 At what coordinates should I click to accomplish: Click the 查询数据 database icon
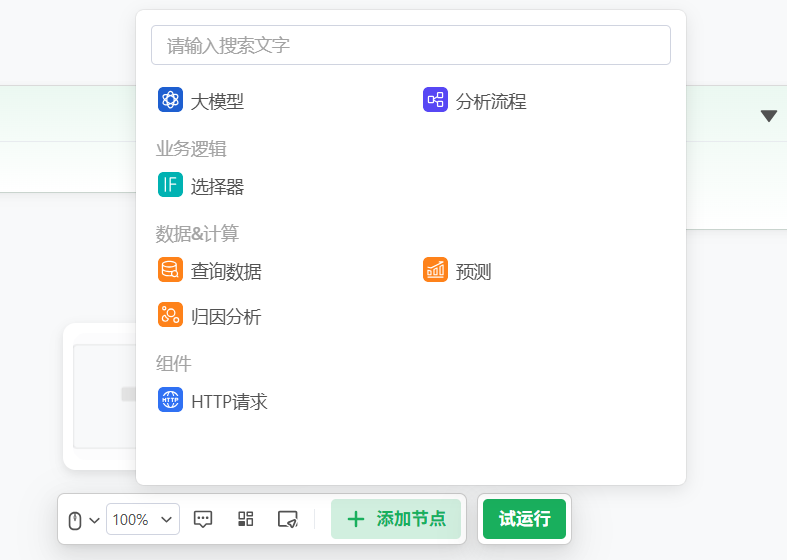pyautogui.click(x=170, y=270)
